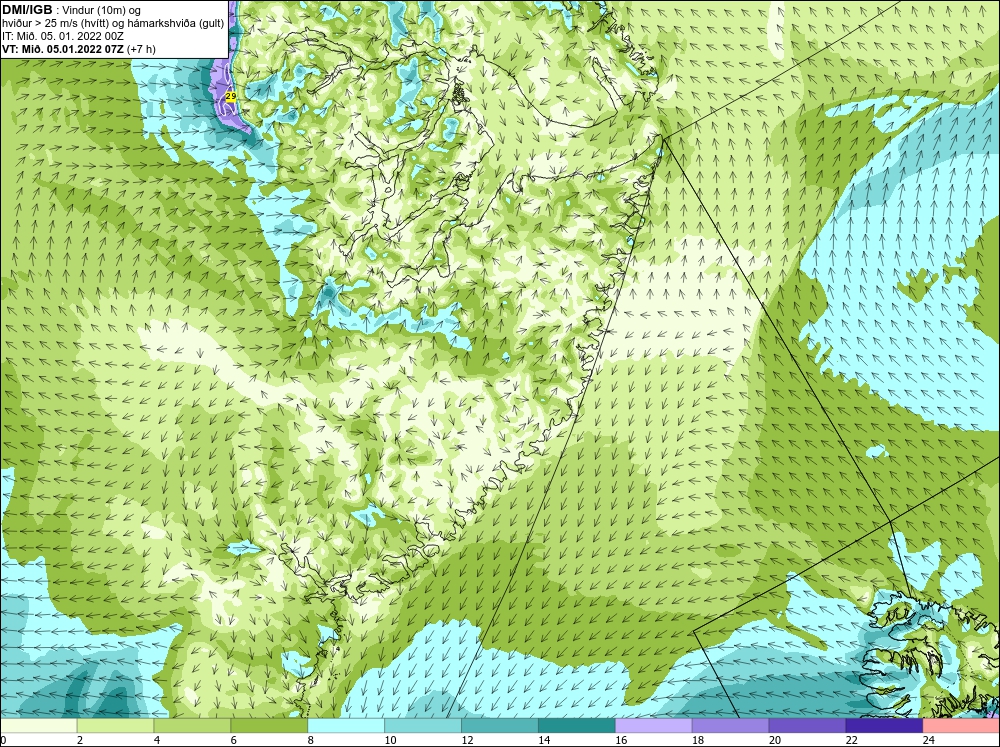Click the yellow 29 gust label
Viewport: 1000px width, 747px height.
point(231,97)
